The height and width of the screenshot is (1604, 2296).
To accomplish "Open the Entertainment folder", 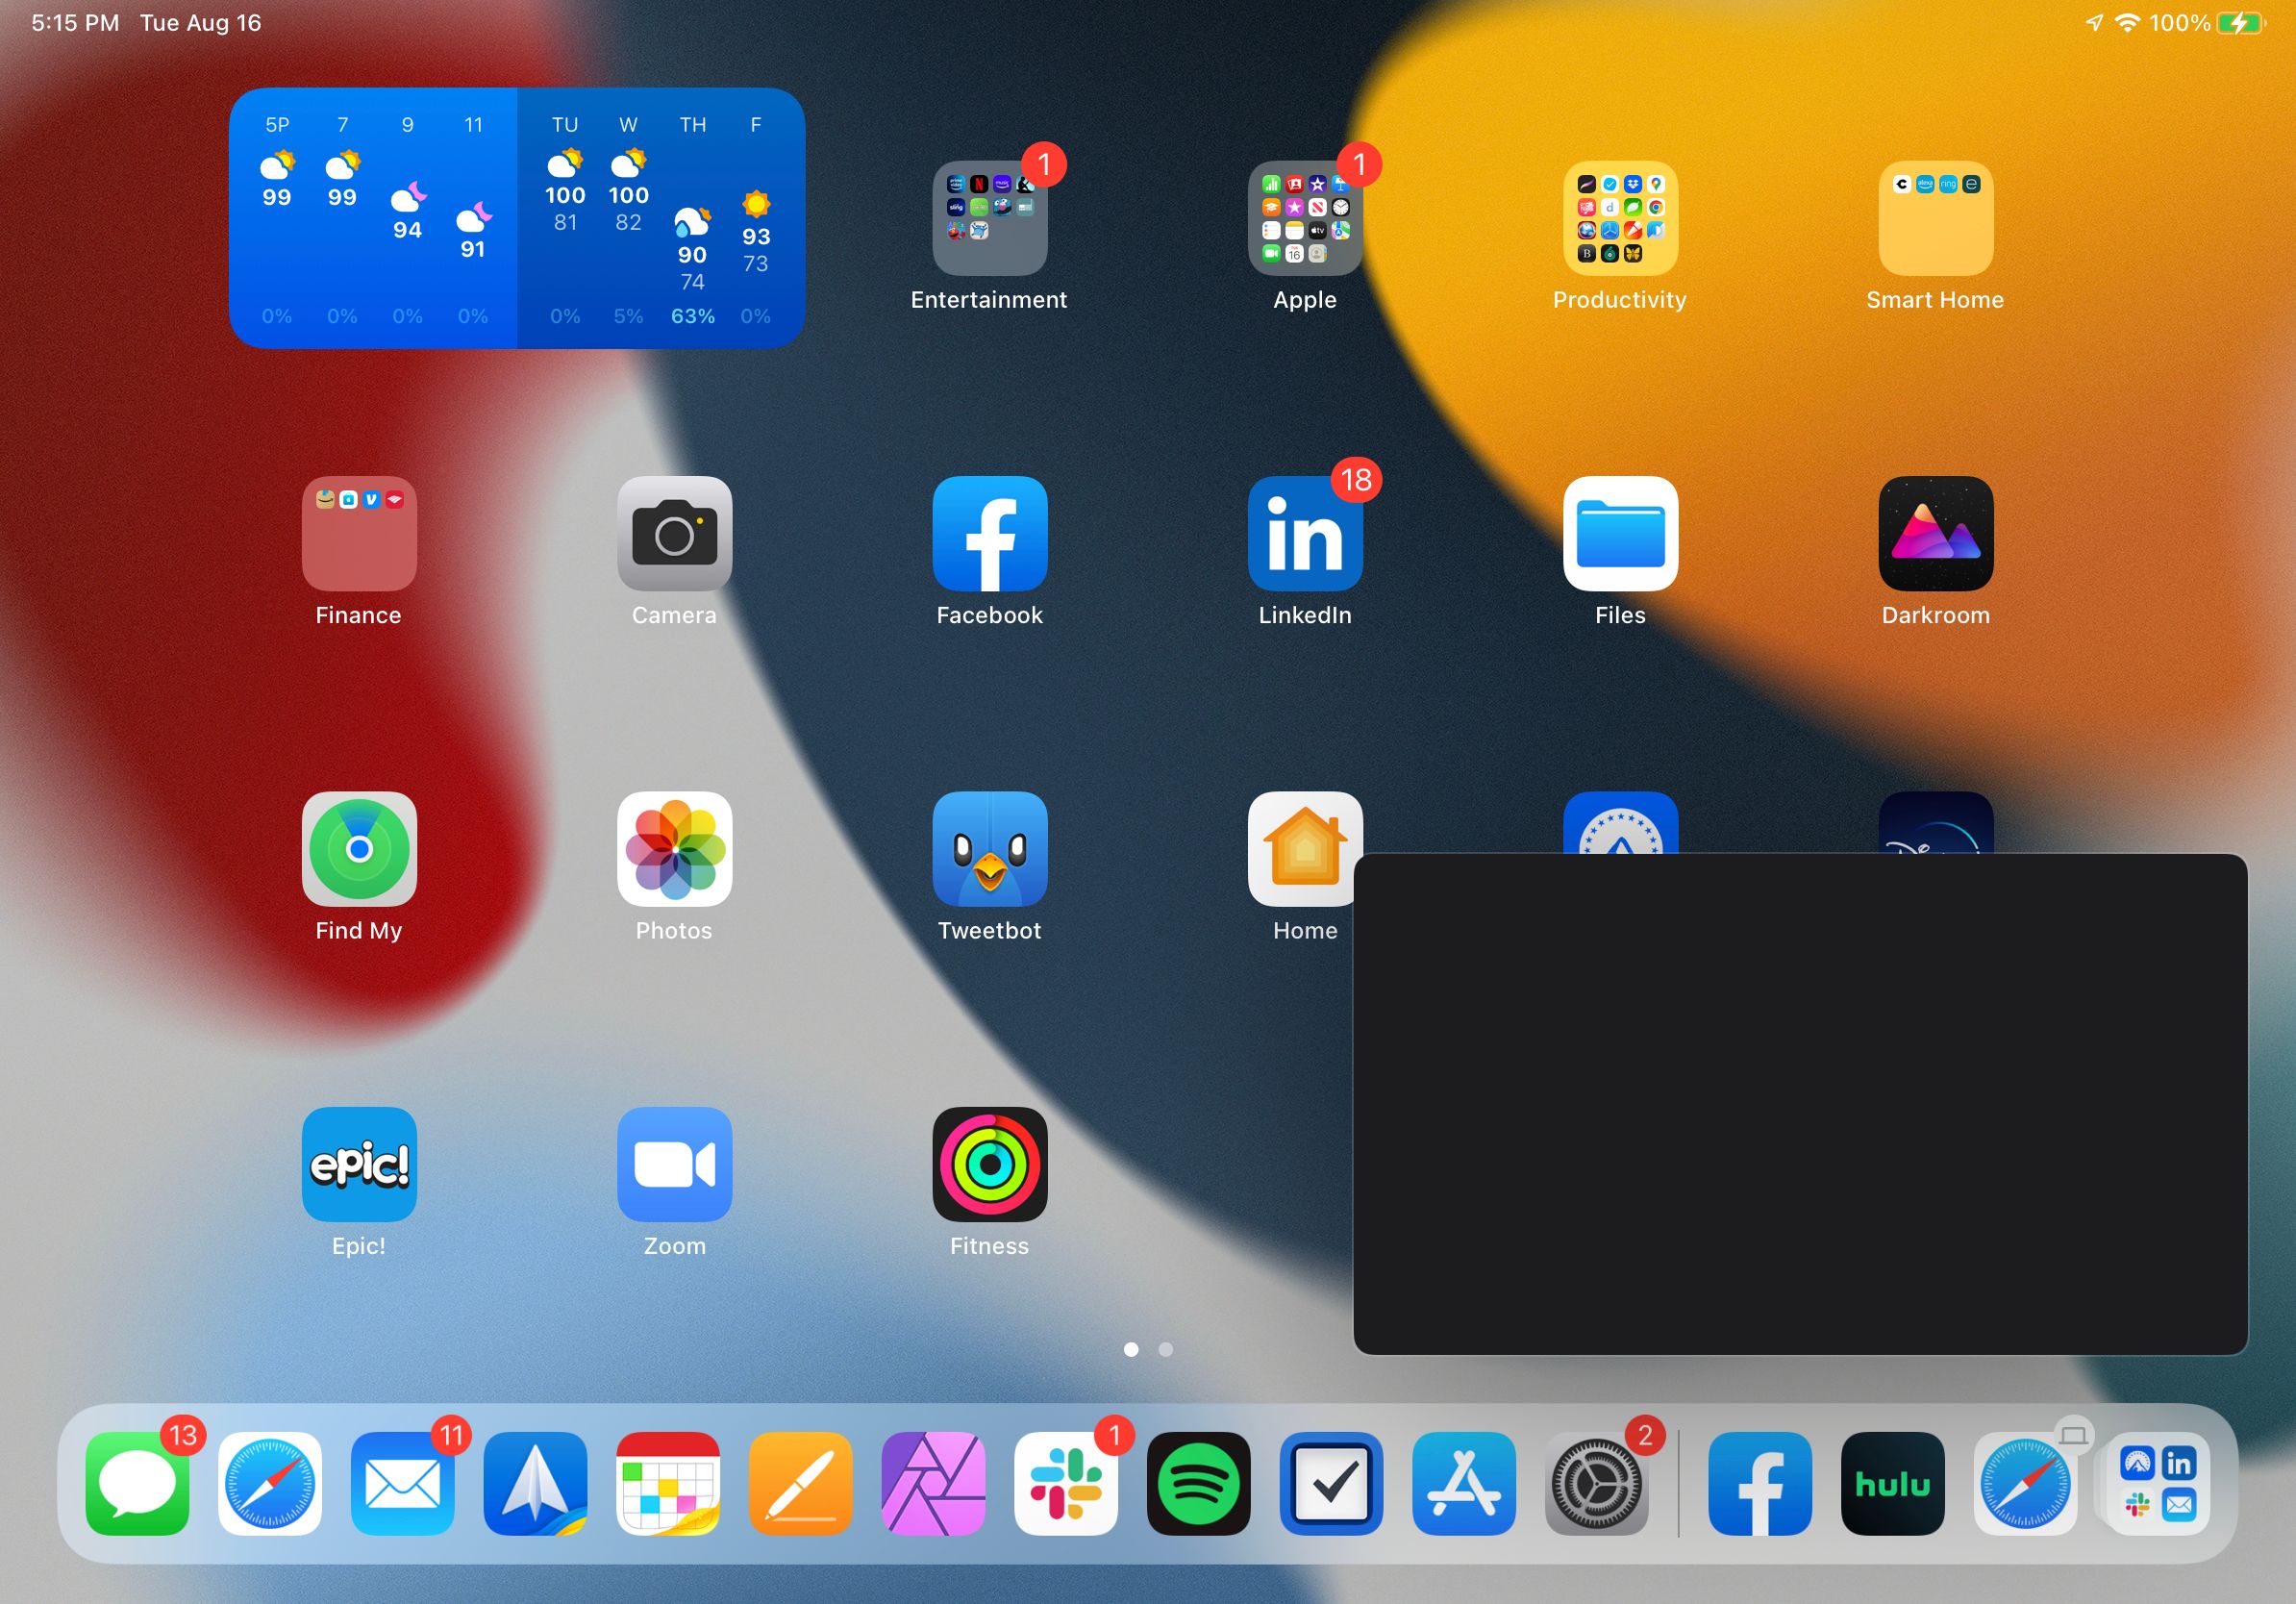I will click(x=989, y=218).
